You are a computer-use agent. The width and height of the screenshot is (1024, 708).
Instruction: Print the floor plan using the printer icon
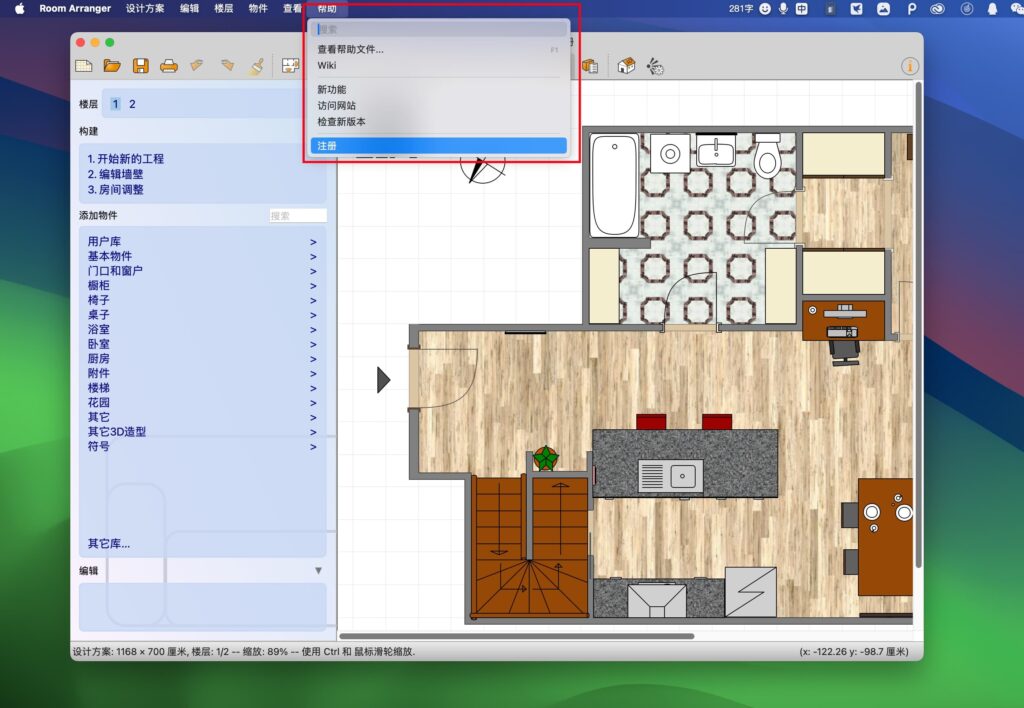click(168, 65)
